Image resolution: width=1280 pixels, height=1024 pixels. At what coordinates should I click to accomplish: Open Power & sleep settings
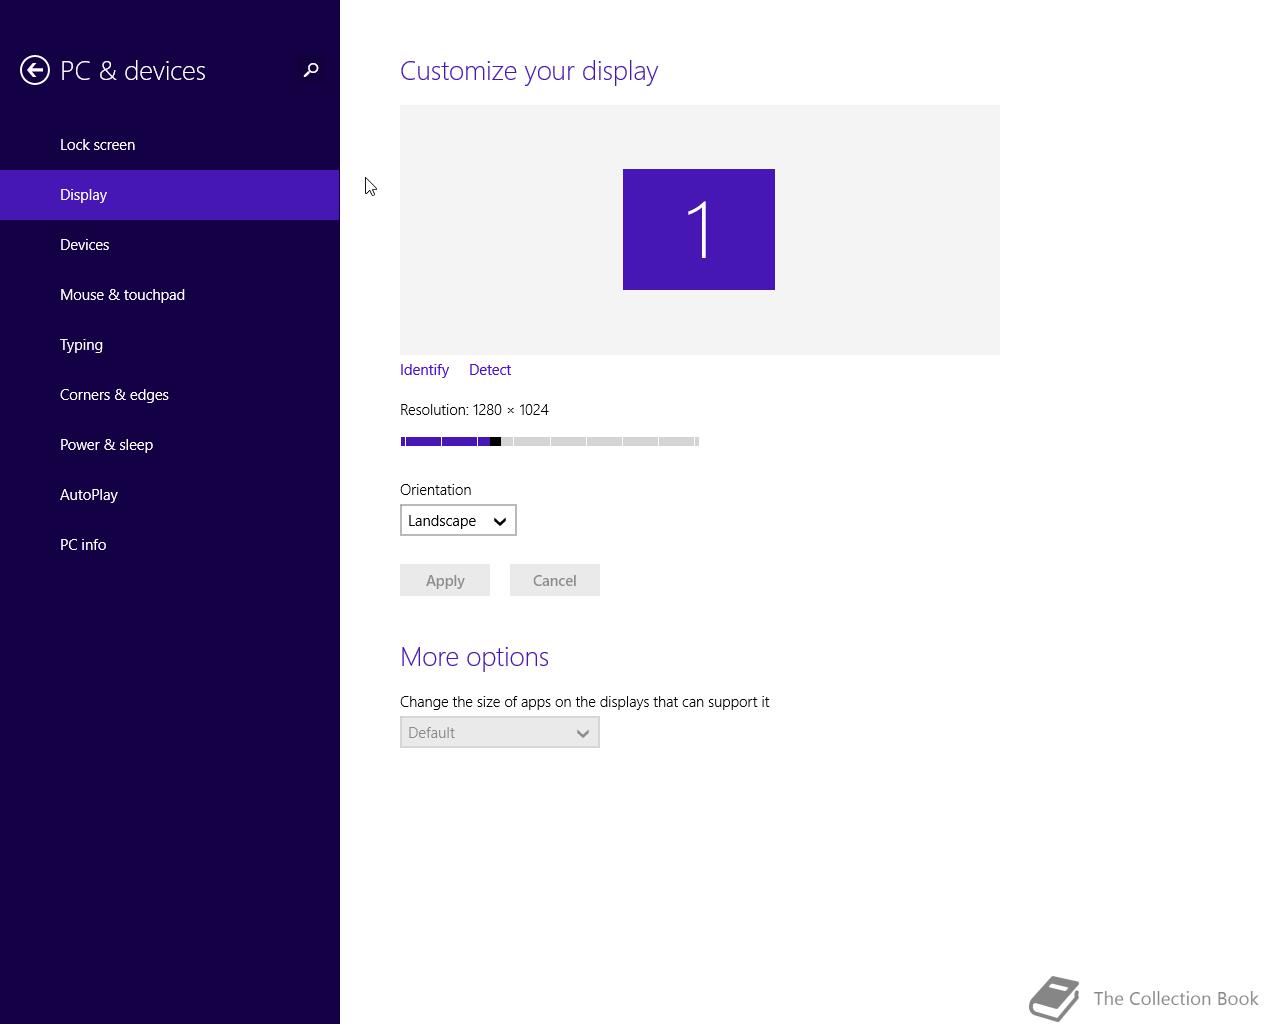pos(170,445)
